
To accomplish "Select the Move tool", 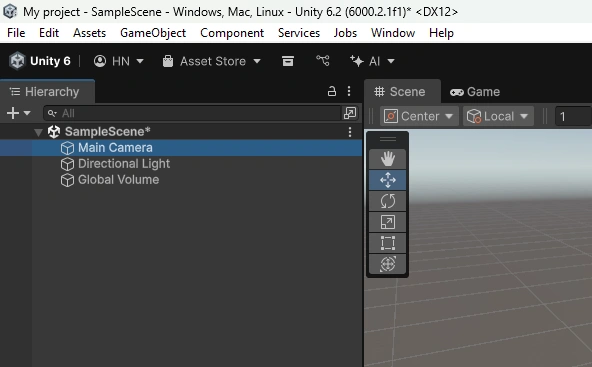I will coord(387,180).
